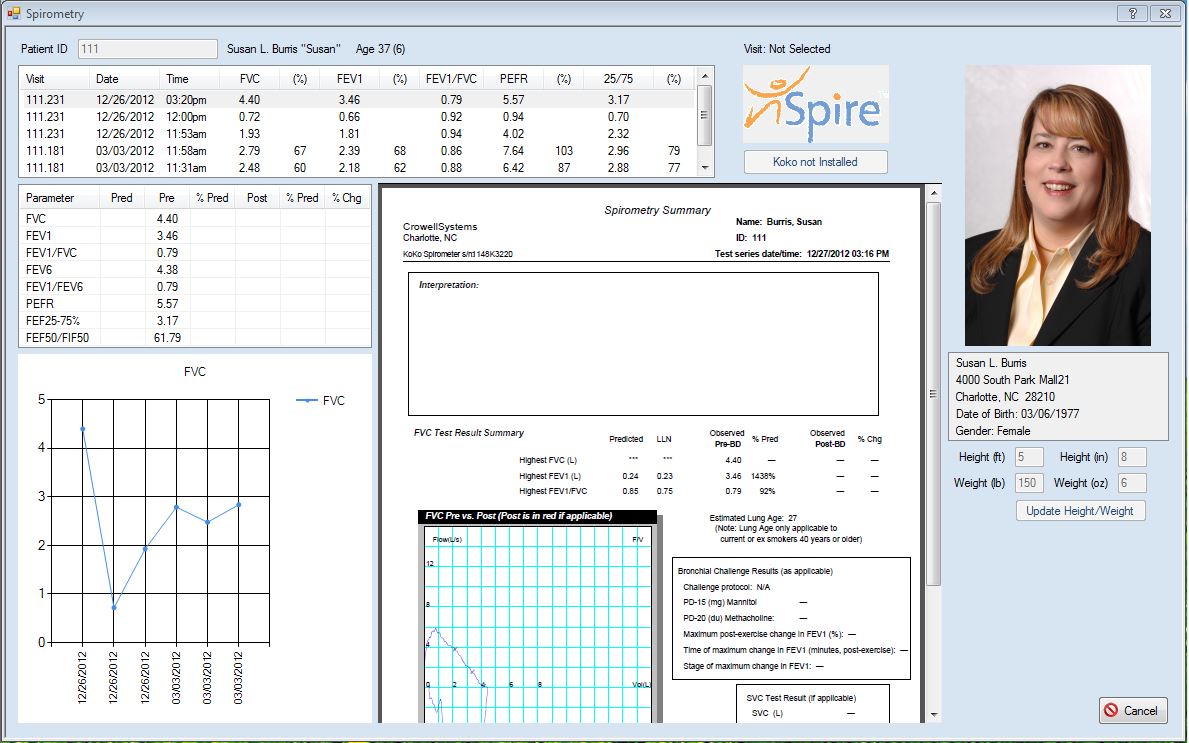Image resolution: width=1189 pixels, height=743 pixels.
Task: Click the patient photo of Susan Burris
Action: click(1057, 205)
